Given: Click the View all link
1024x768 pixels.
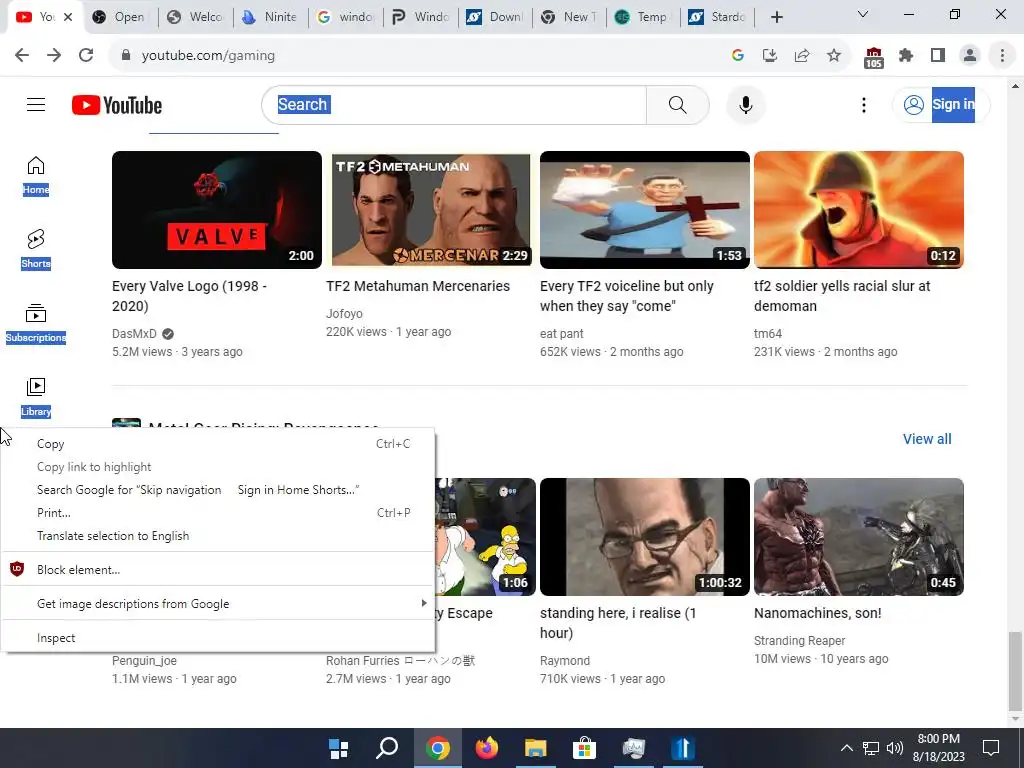Looking at the screenshot, I should (927, 439).
